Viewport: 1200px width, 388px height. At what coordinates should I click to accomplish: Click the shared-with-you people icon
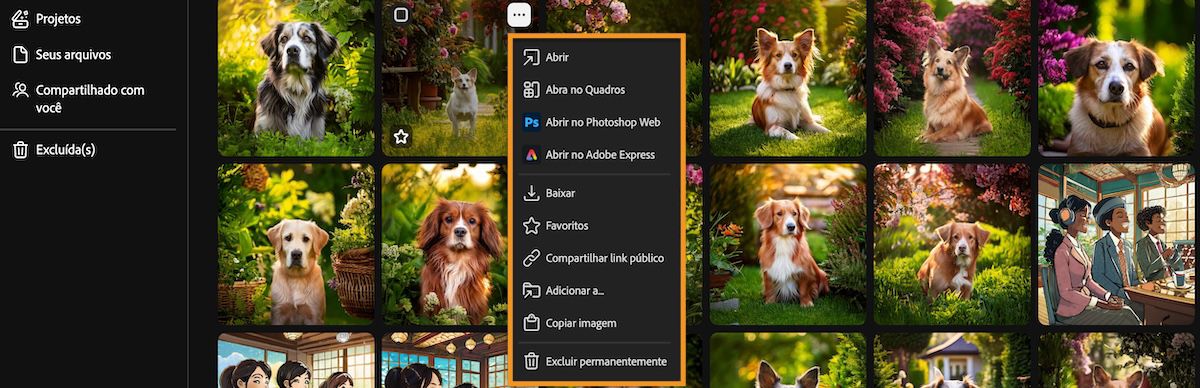point(20,90)
